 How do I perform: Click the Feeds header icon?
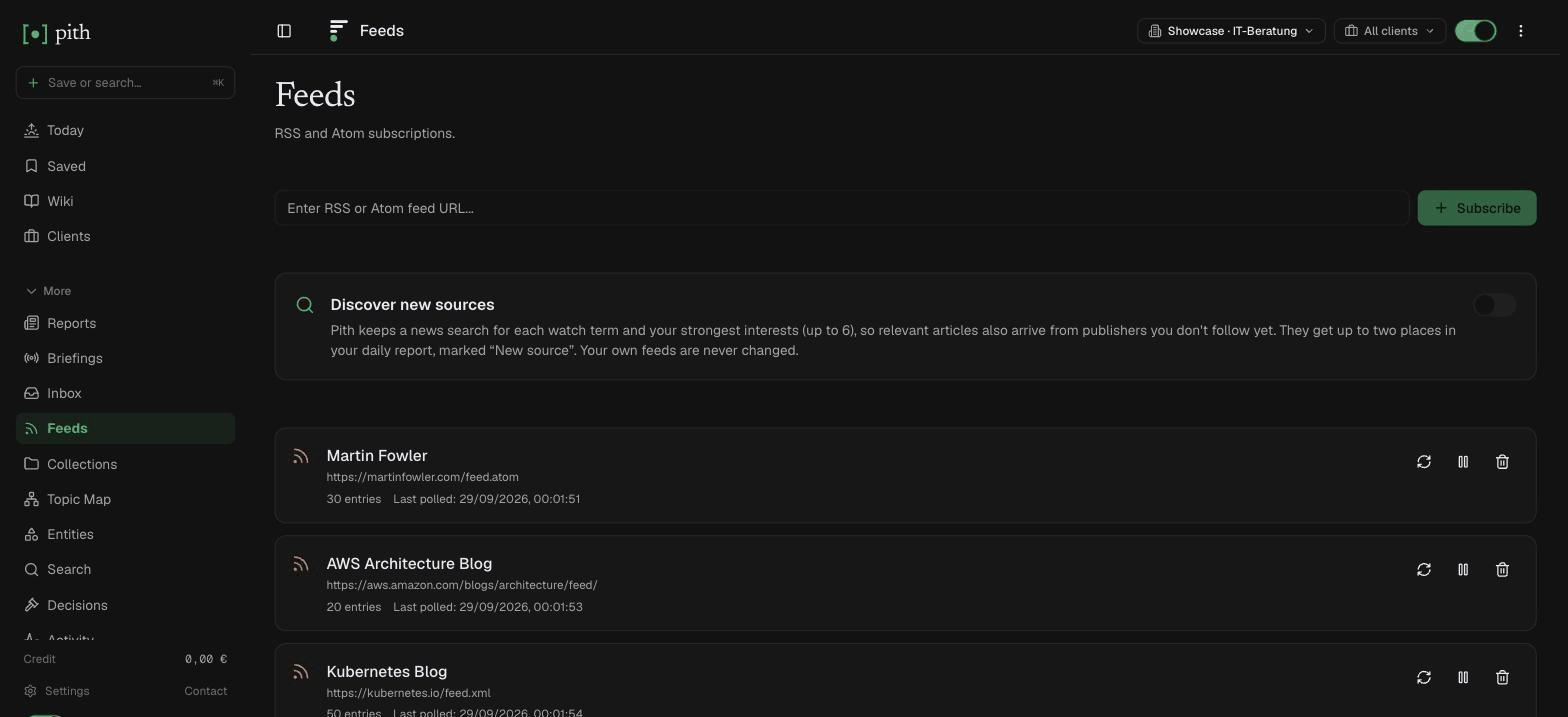point(338,31)
